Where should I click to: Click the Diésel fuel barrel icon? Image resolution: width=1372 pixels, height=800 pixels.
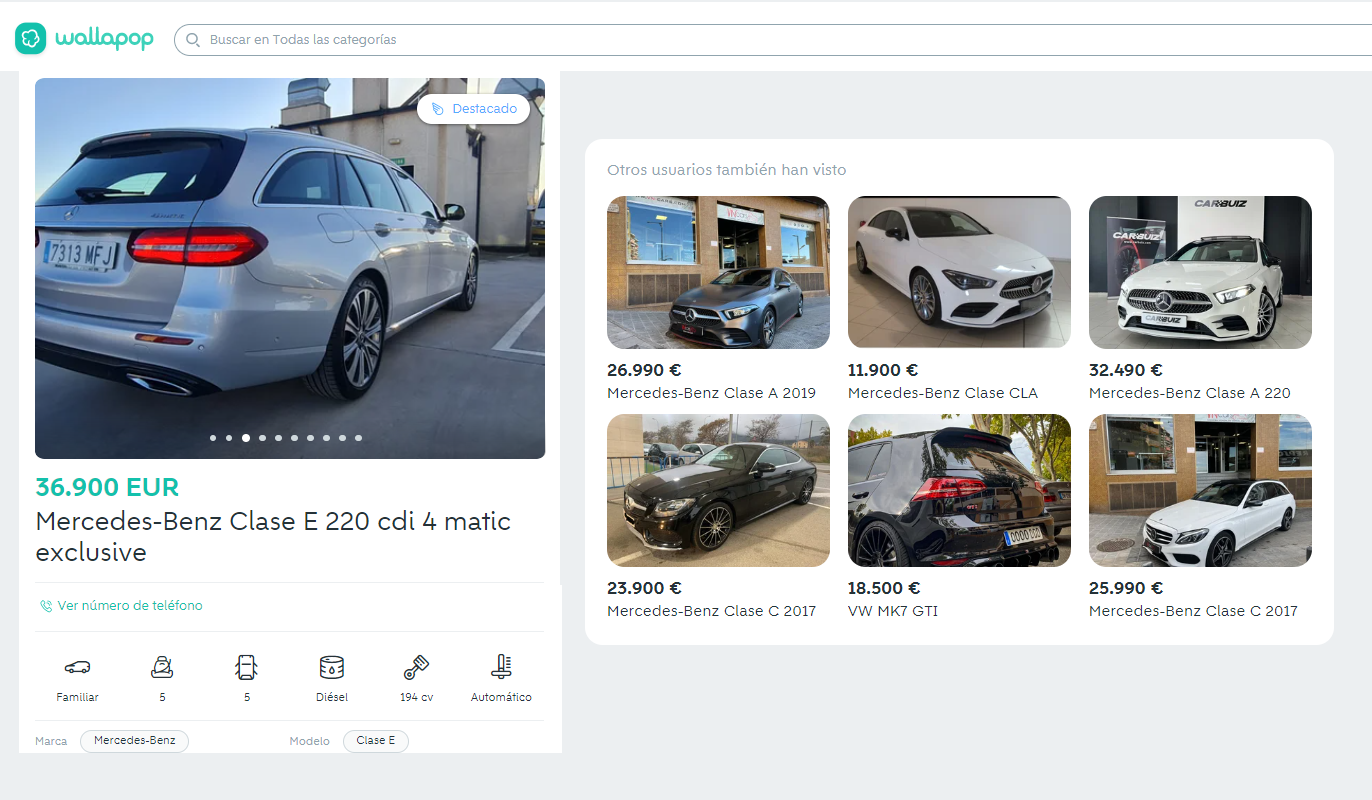pyautogui.click(x=331, y=667)
